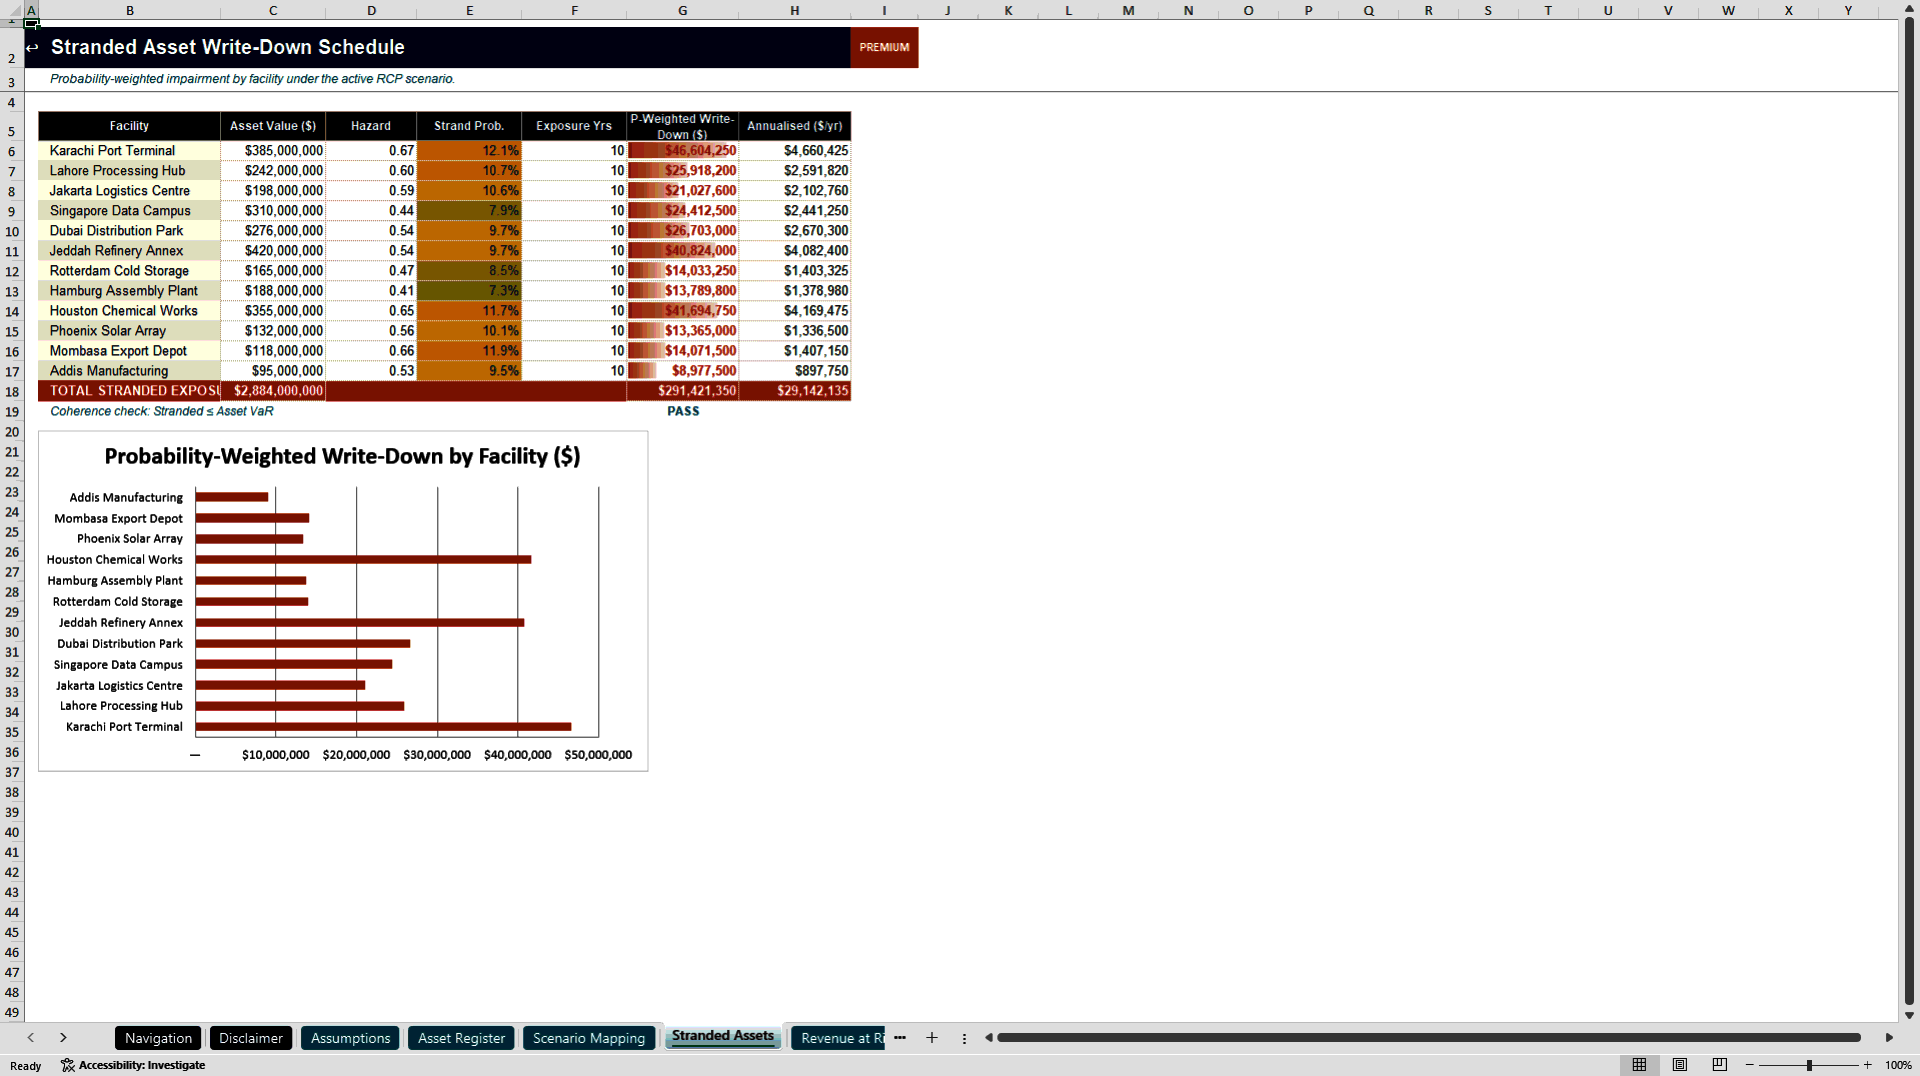The image size is (1920, 1076).
Task: Click the 100% zoom level
Action: click(x=1898, y=1065)
